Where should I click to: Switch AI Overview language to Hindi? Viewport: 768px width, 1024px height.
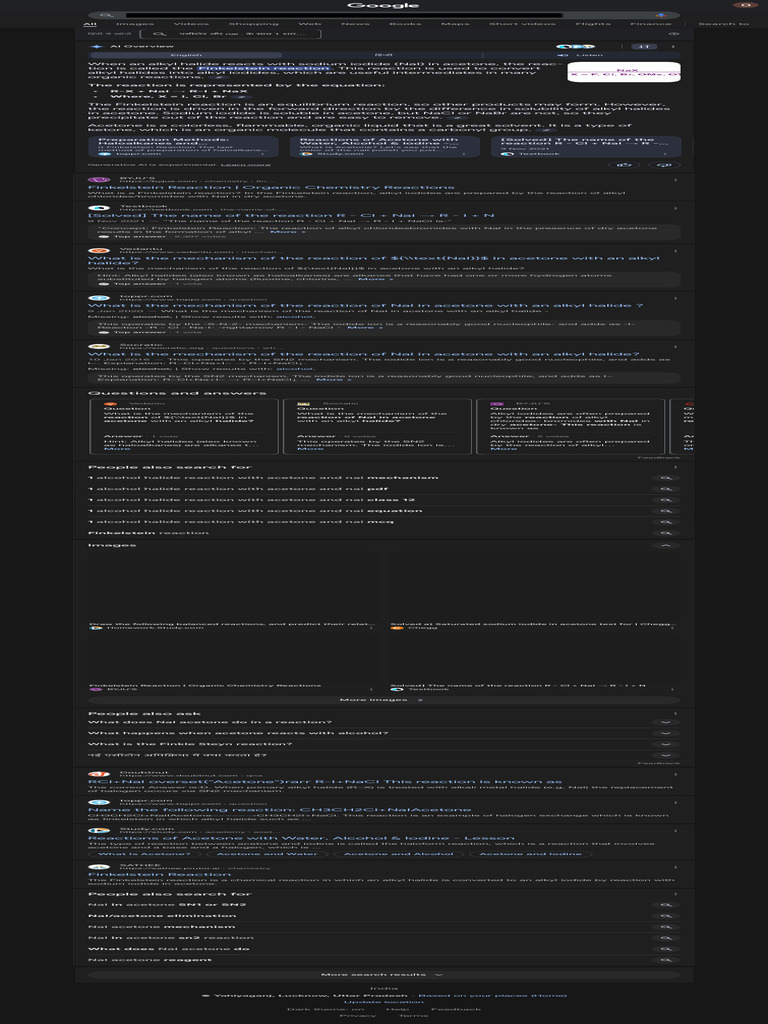pyautogui.click(x=383, y=55)
